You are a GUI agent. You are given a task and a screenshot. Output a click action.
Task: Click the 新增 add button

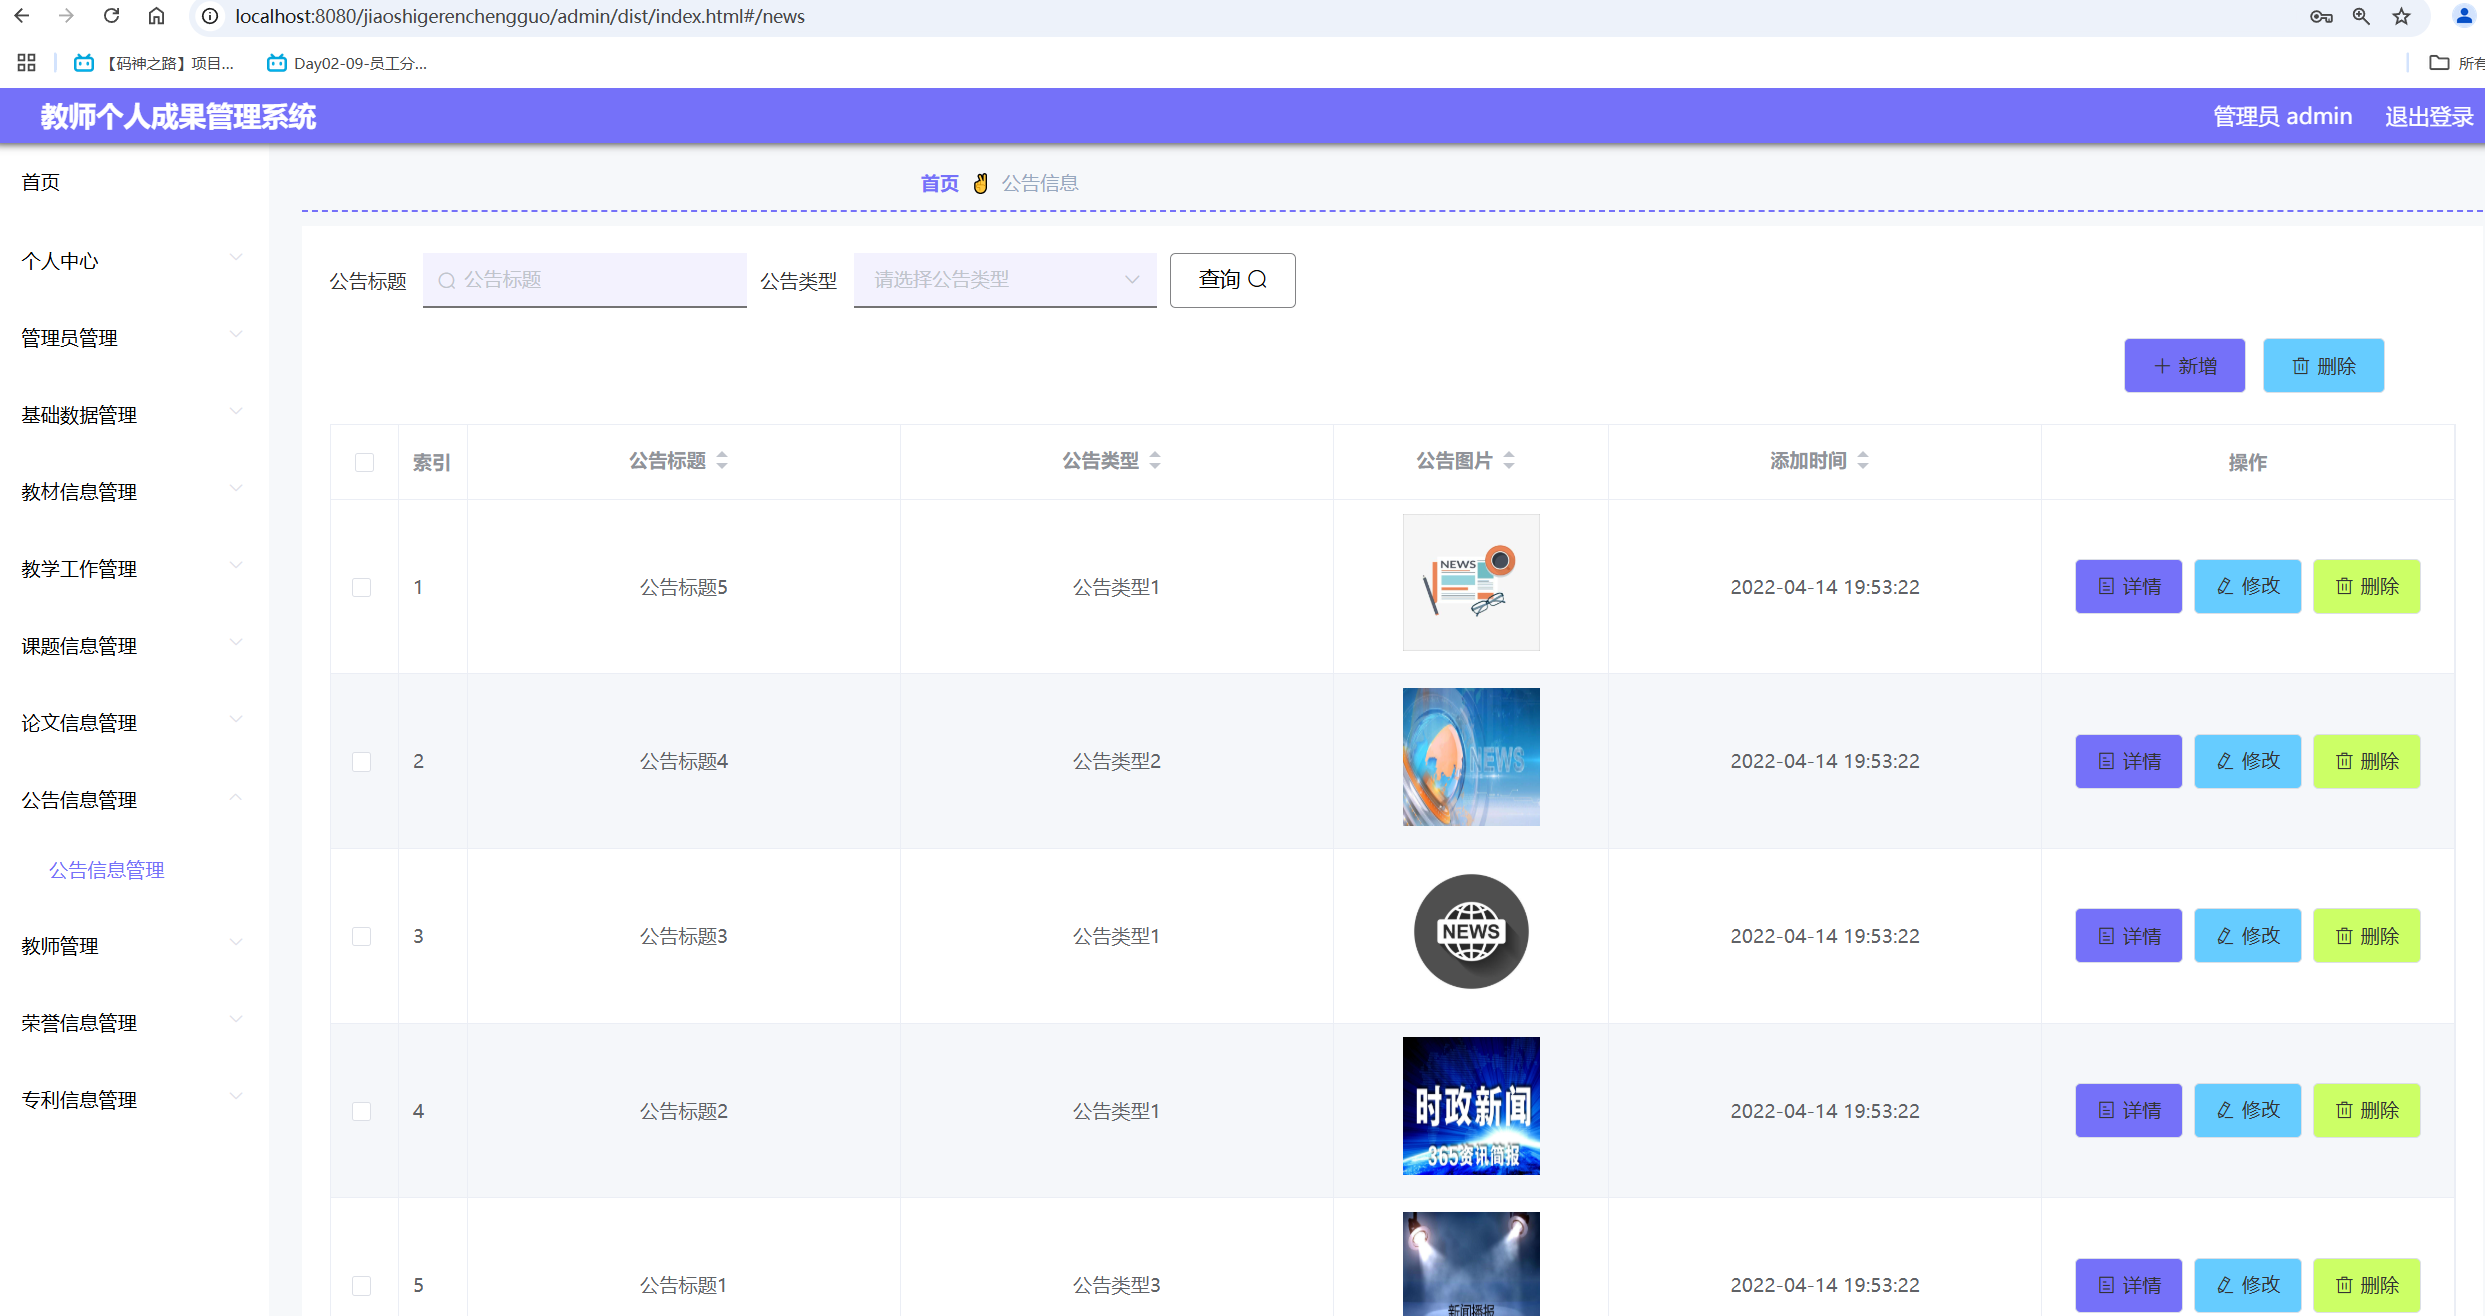2184,366
